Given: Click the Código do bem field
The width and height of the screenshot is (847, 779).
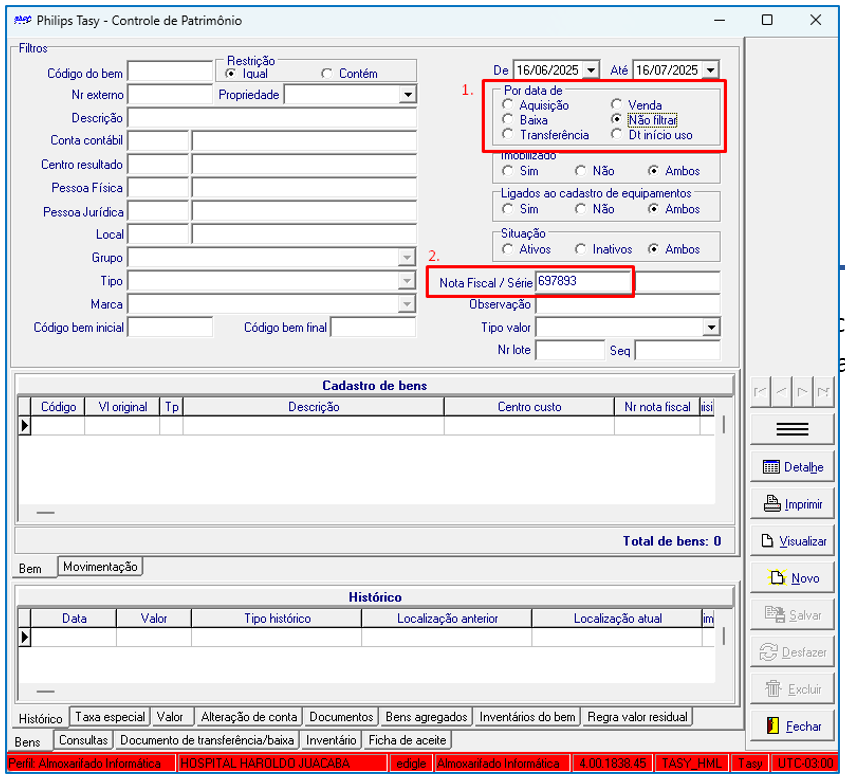Looking at the screenshot, I should pyautogui.click(x=170, y=72).
